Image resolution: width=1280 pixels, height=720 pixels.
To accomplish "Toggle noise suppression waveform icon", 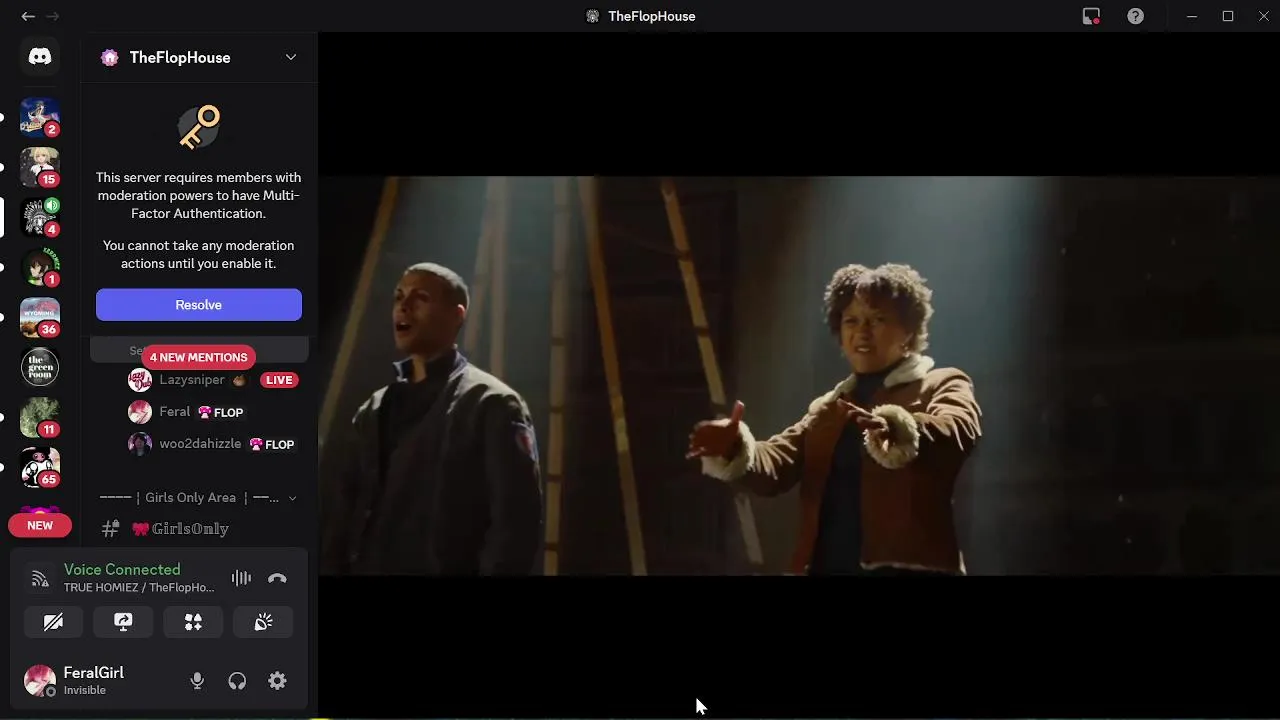I will coord(241,578).
